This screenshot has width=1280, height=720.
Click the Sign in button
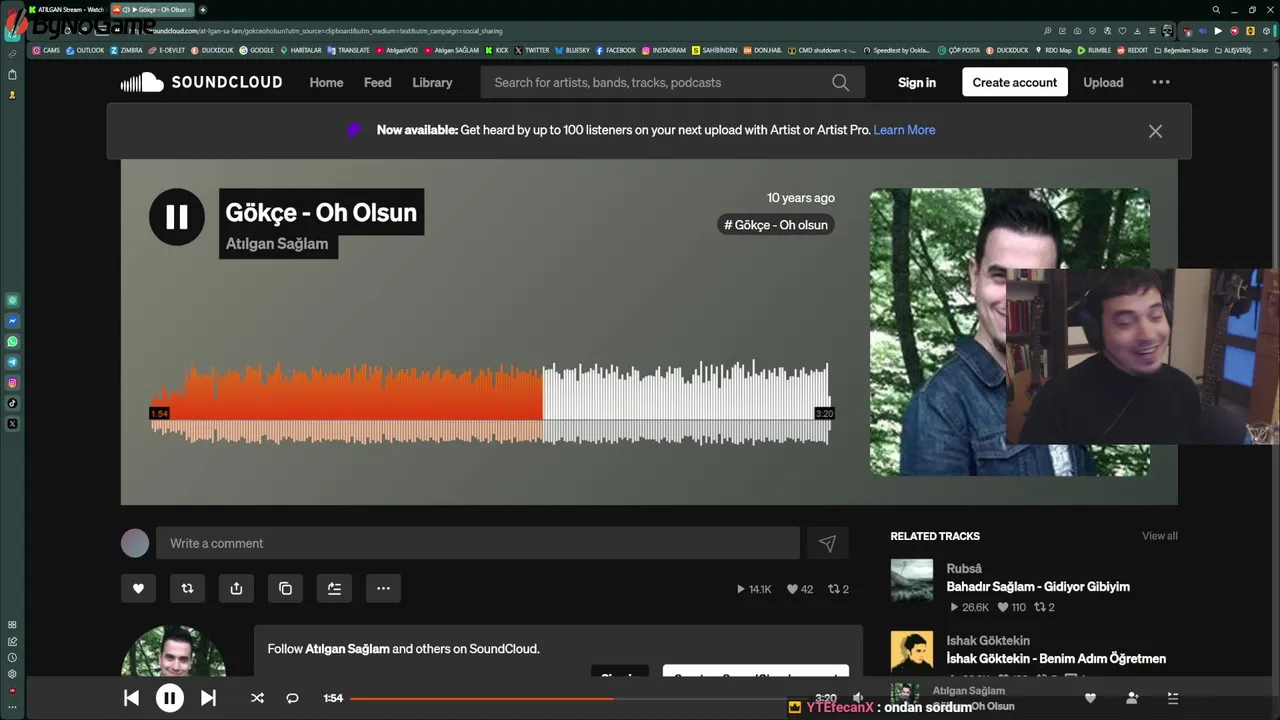pos(917,82)
